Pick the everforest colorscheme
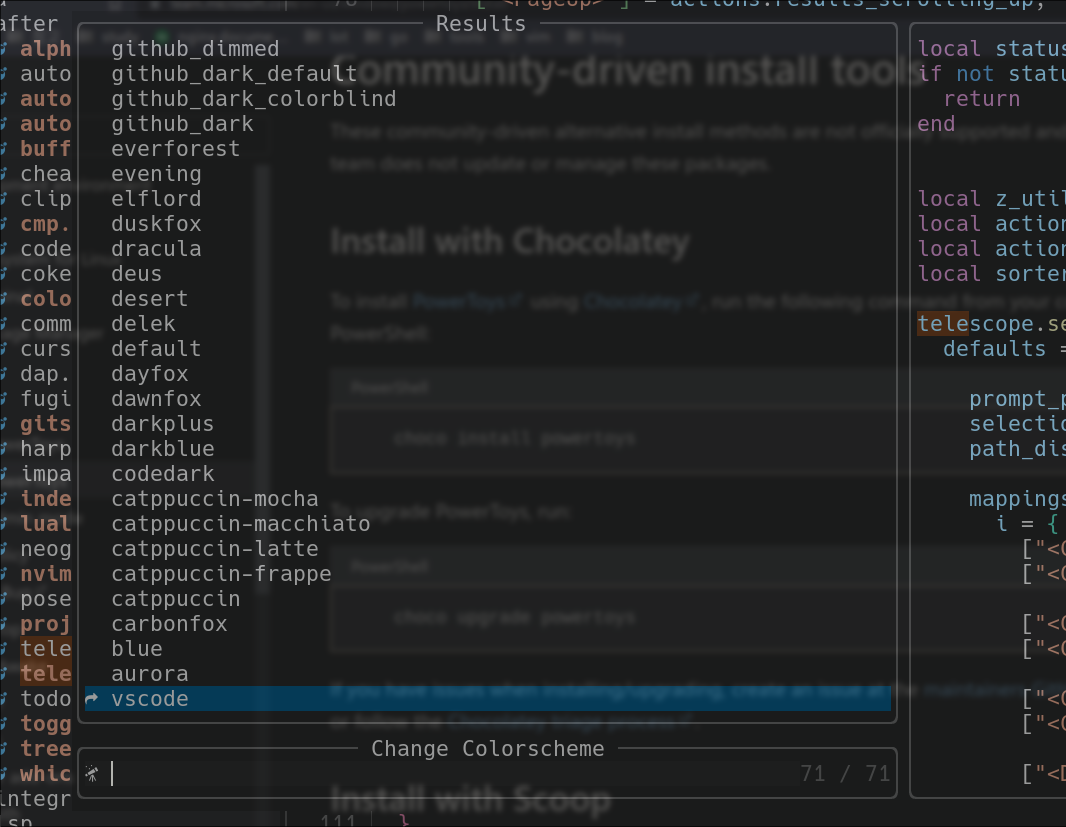 (175, 148)
